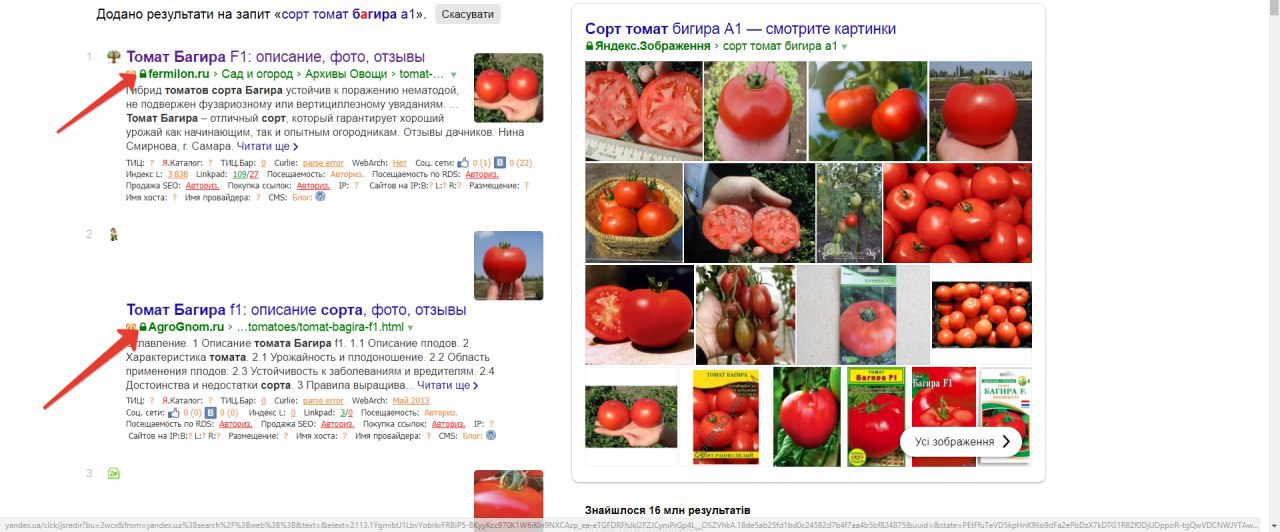This screenshot has height=532, width=1280.
Task: Click the green lock icon beside fermilon.ru
Action: pos(143,74)
